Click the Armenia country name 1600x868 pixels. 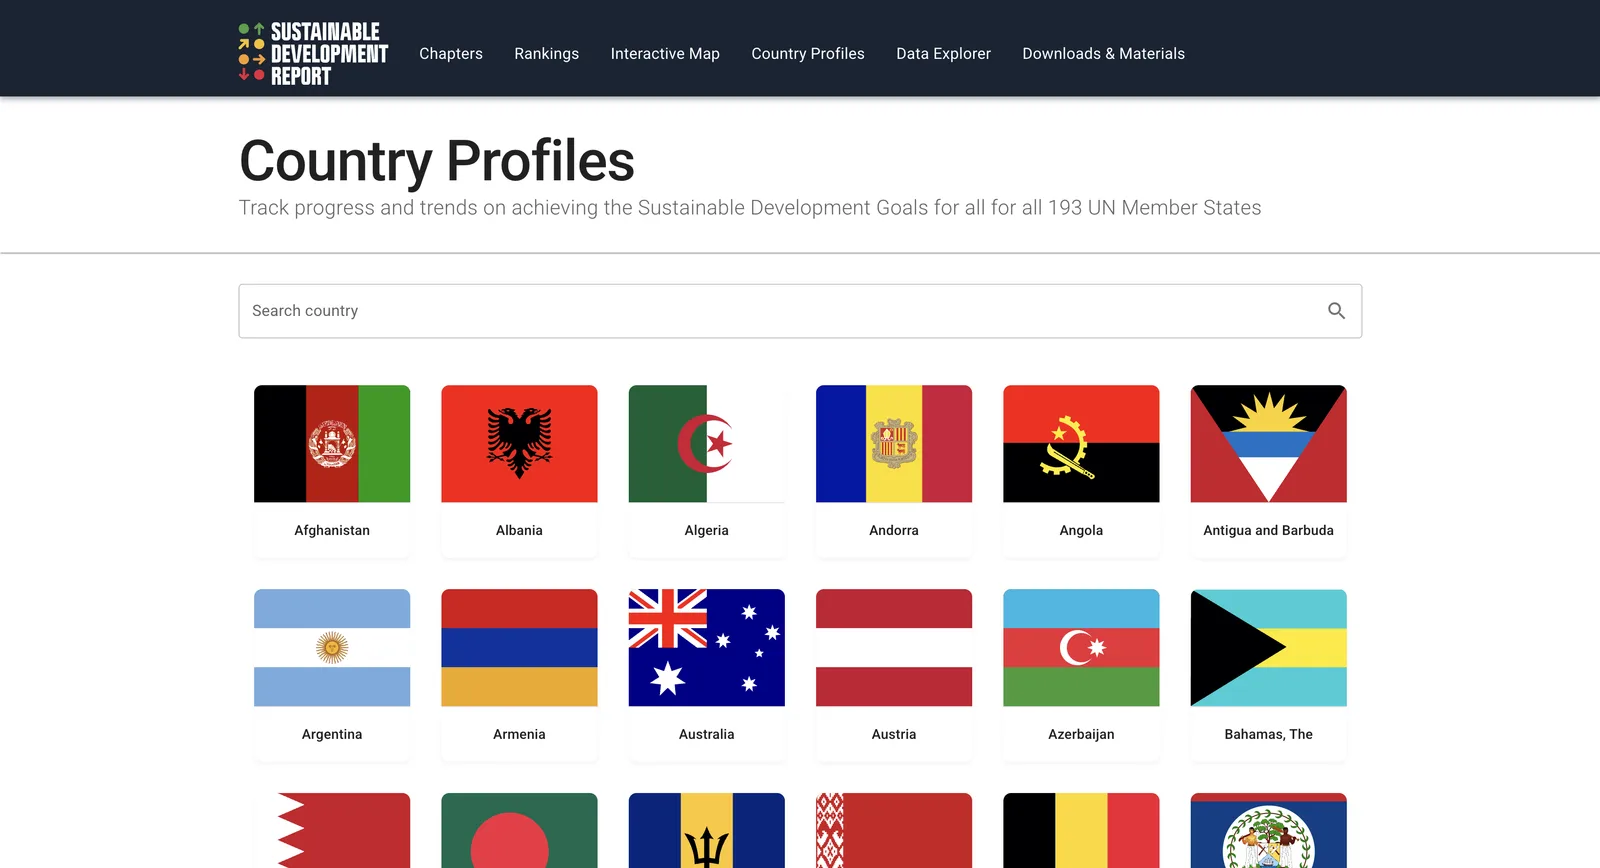point(519,735)
